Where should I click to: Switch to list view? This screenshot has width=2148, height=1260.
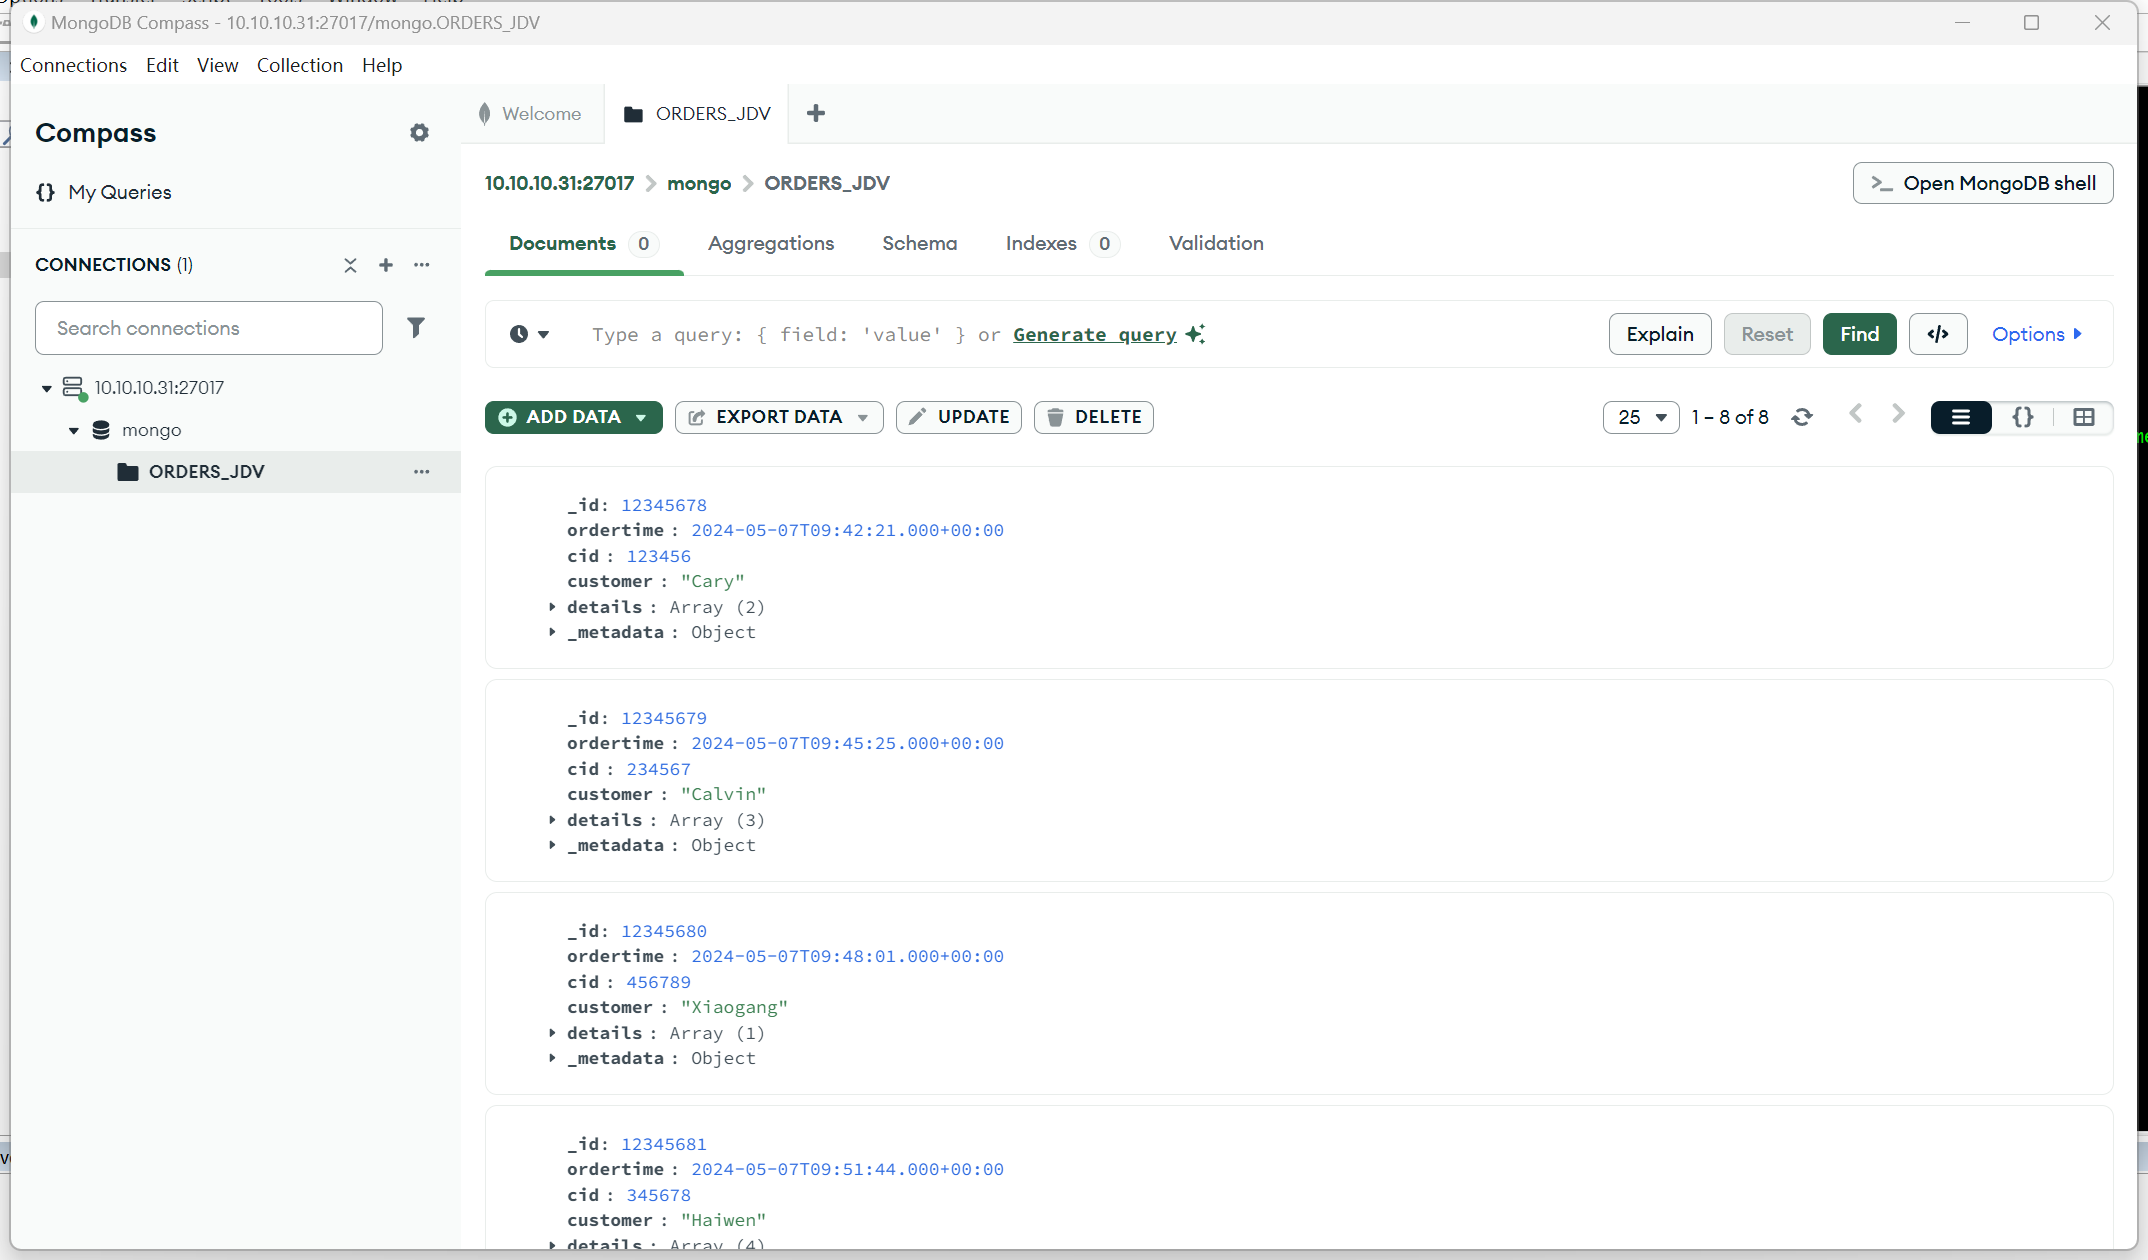[1961, 417]
